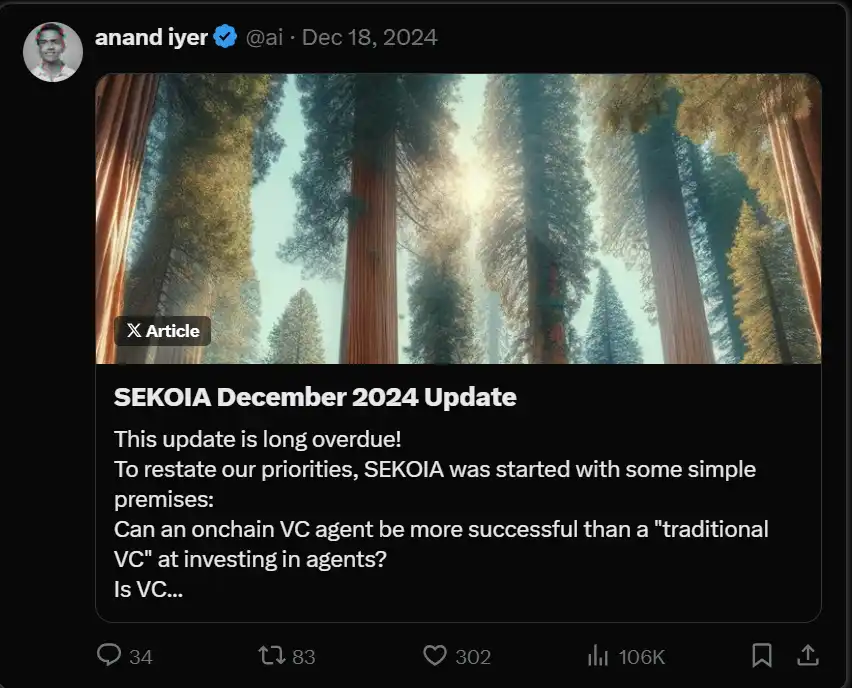Viewport: 852px width, 688px height.
Task: Click the line "This update is long overdue!"
Action: click(x=257, y=439)
